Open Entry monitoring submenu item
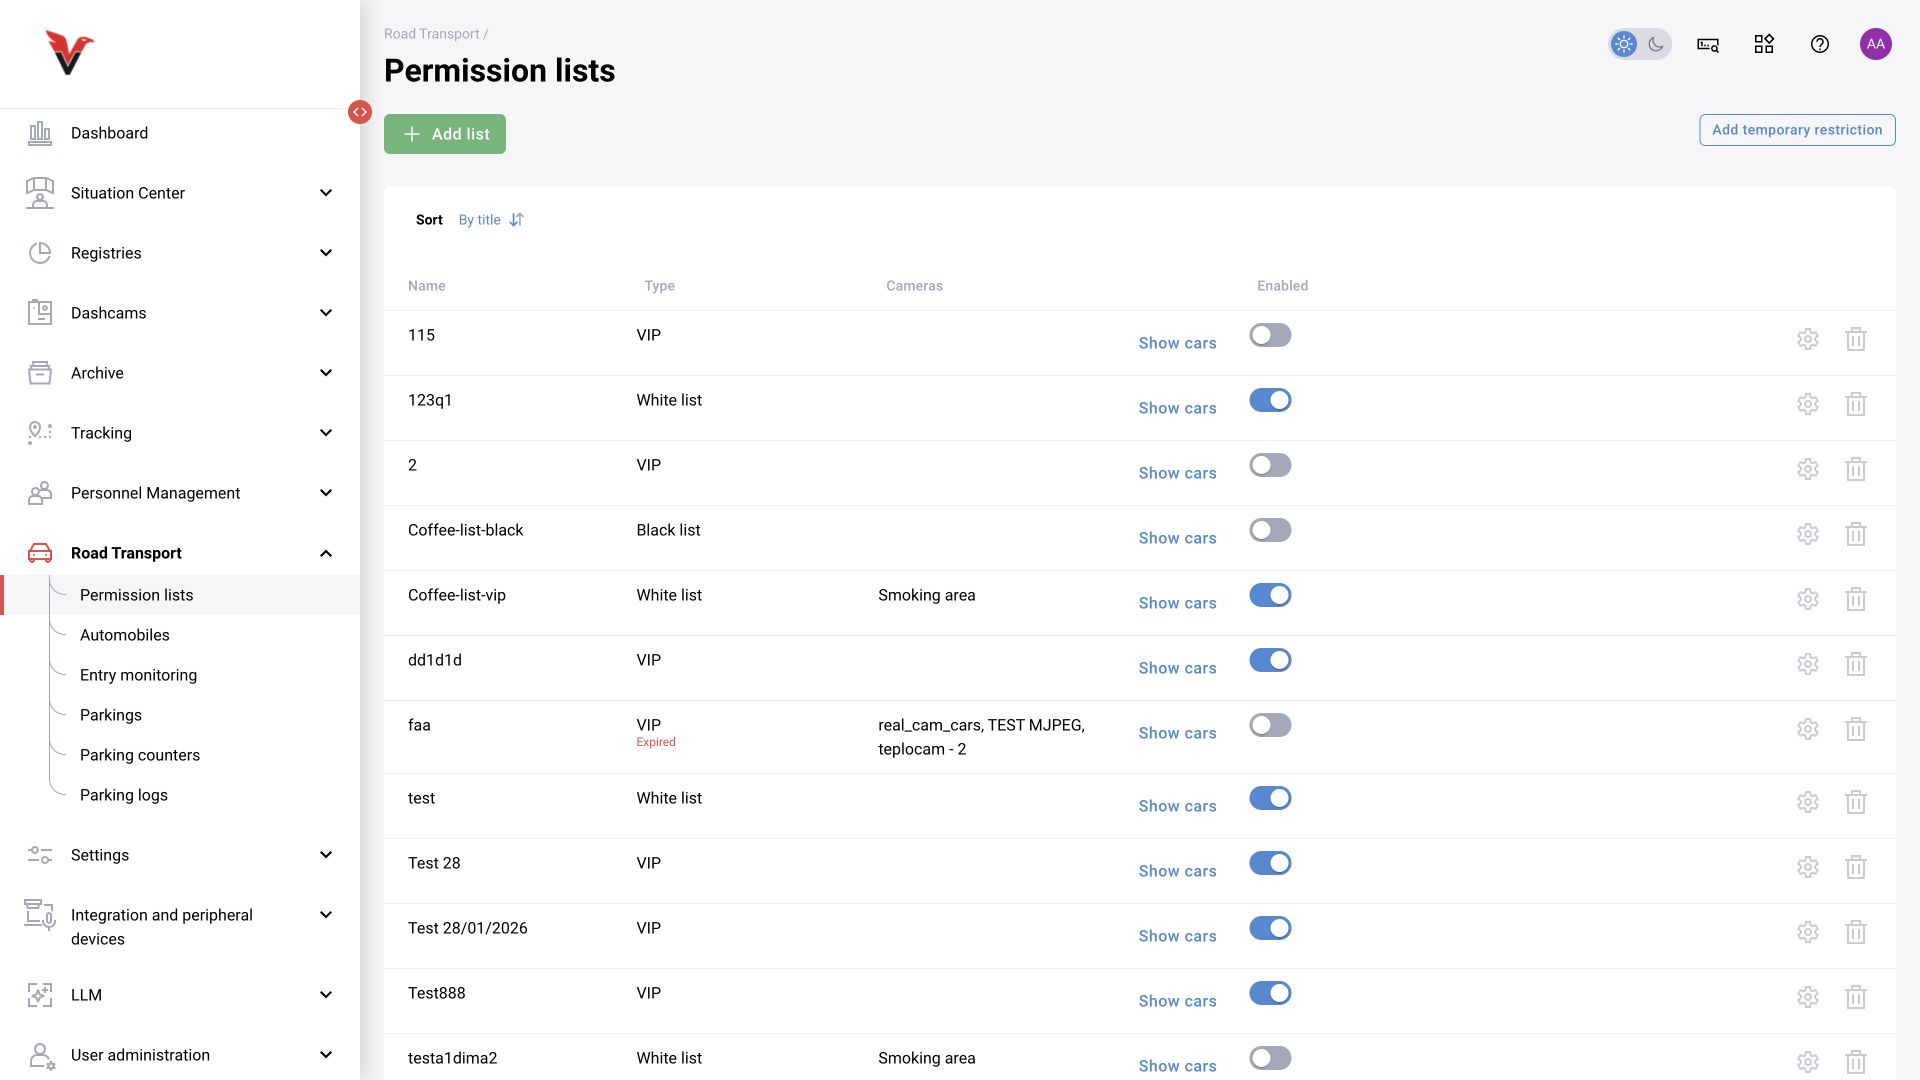Image resolution: width=1920 pixels, height=1080 pixels. (139, 675)
